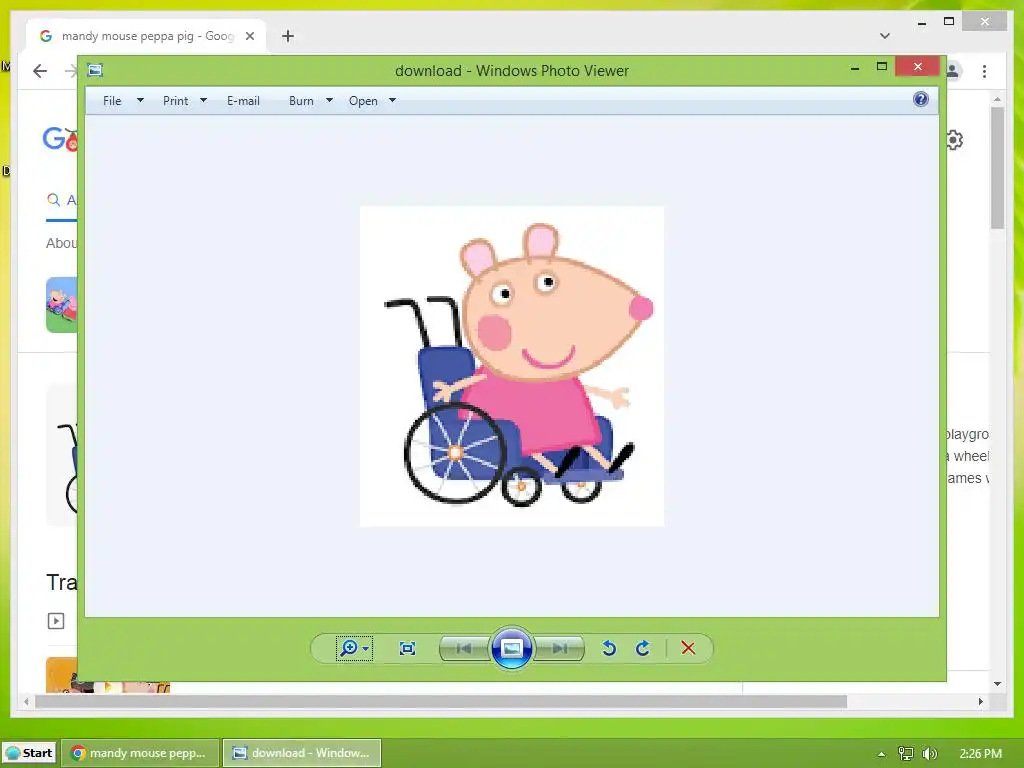Open the Print menu
The image size is (1024, 768).
(x=176, y=101)
